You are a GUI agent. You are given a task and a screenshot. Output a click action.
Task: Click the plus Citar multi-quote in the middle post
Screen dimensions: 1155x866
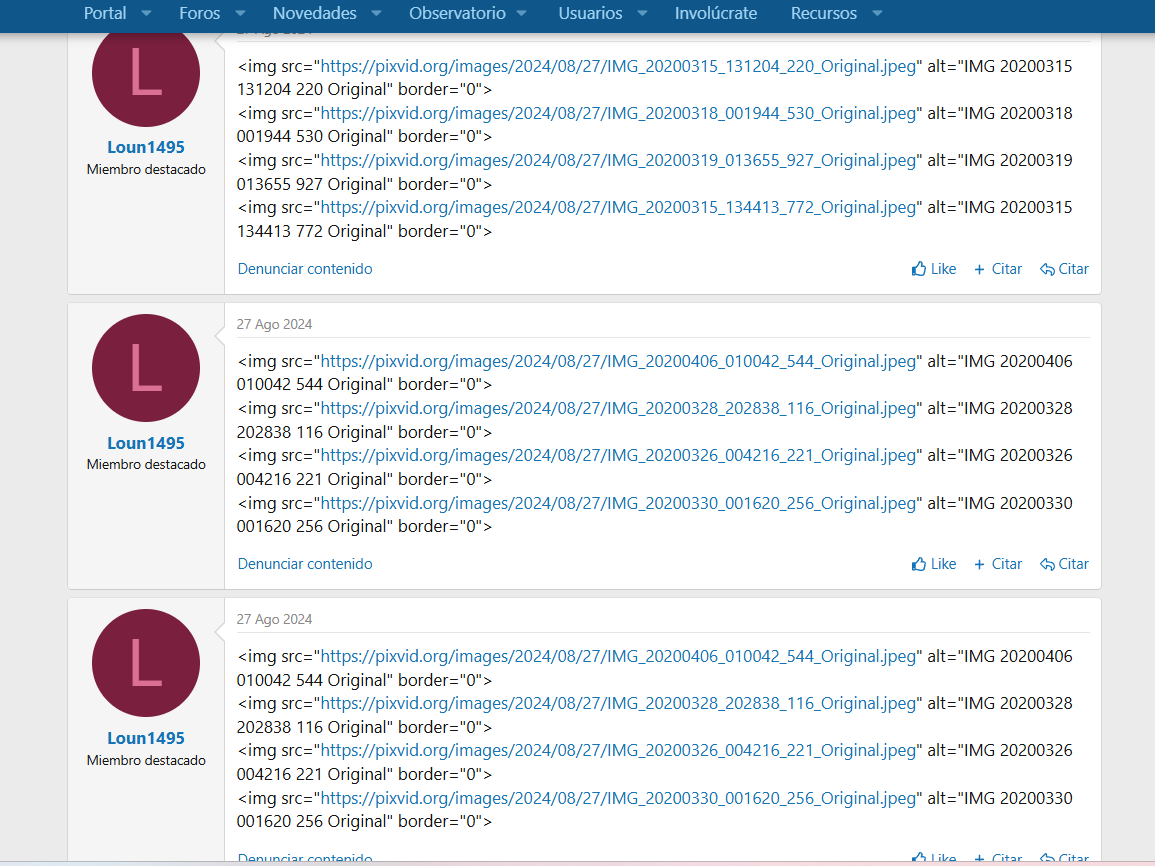tap(998, 564)
